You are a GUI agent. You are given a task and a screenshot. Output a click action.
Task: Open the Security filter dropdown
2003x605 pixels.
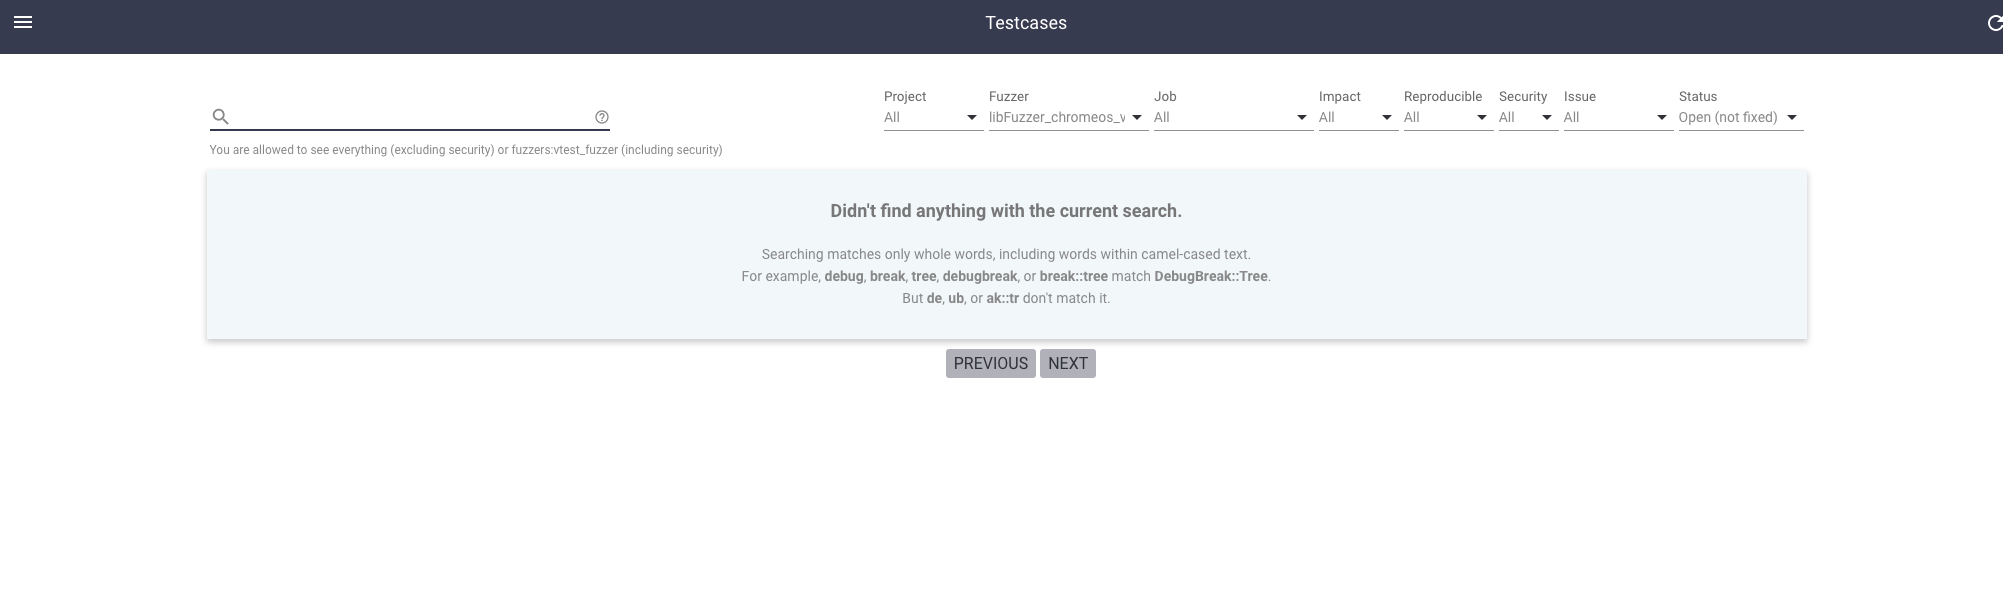1528,117
